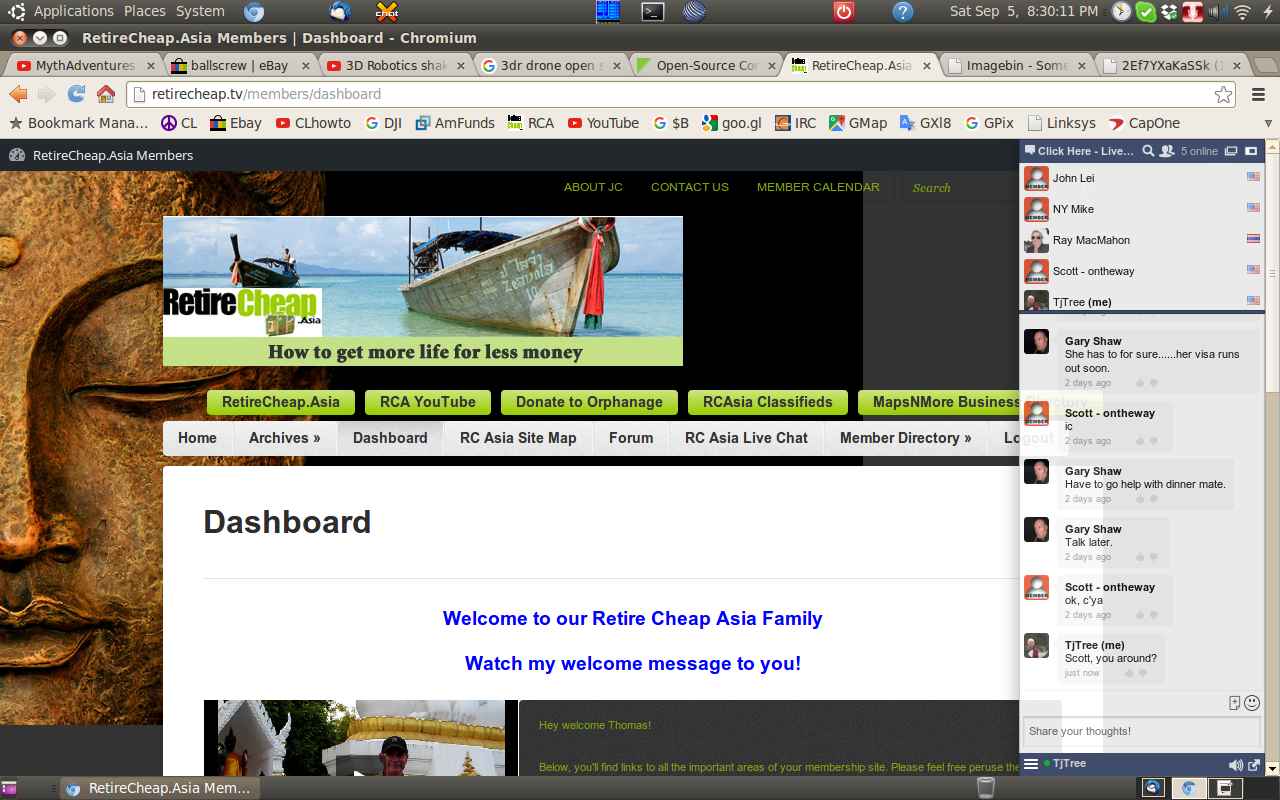Select NY Mike in online list
This screenshot has width=1280, height=800.
tap(1142, 209)
